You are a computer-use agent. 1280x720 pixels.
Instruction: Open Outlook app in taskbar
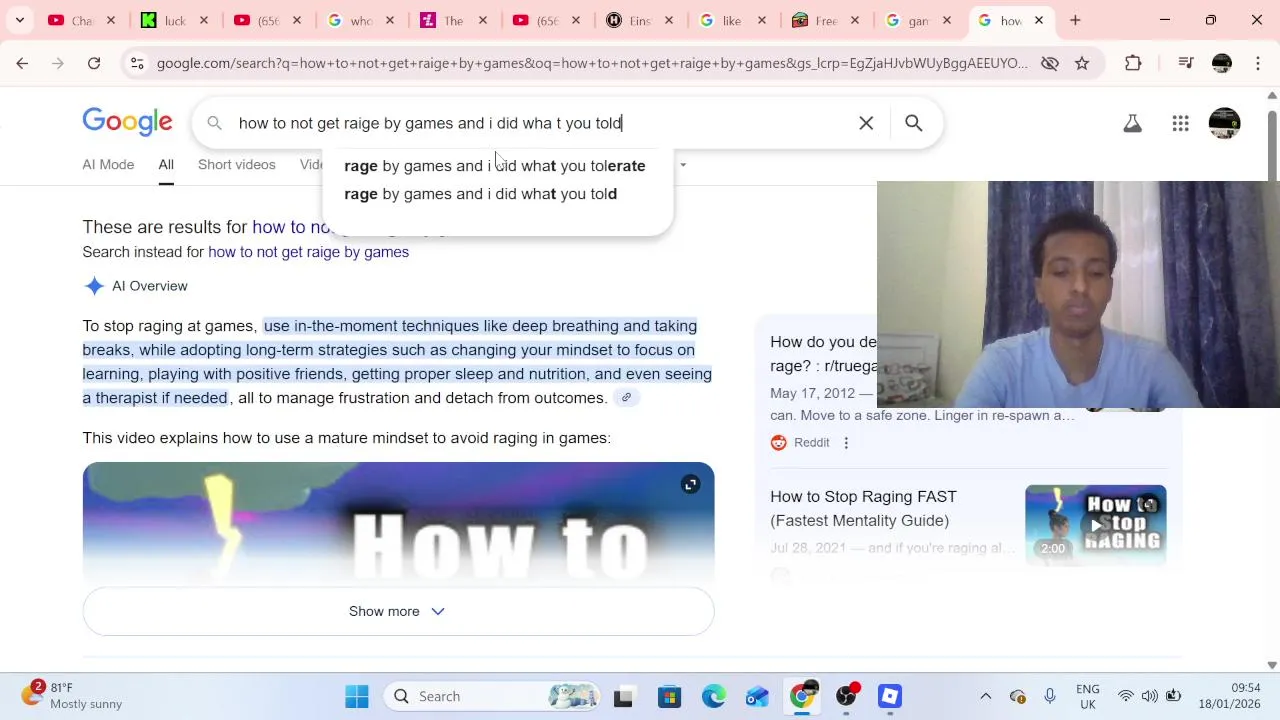tap(757, 696)
